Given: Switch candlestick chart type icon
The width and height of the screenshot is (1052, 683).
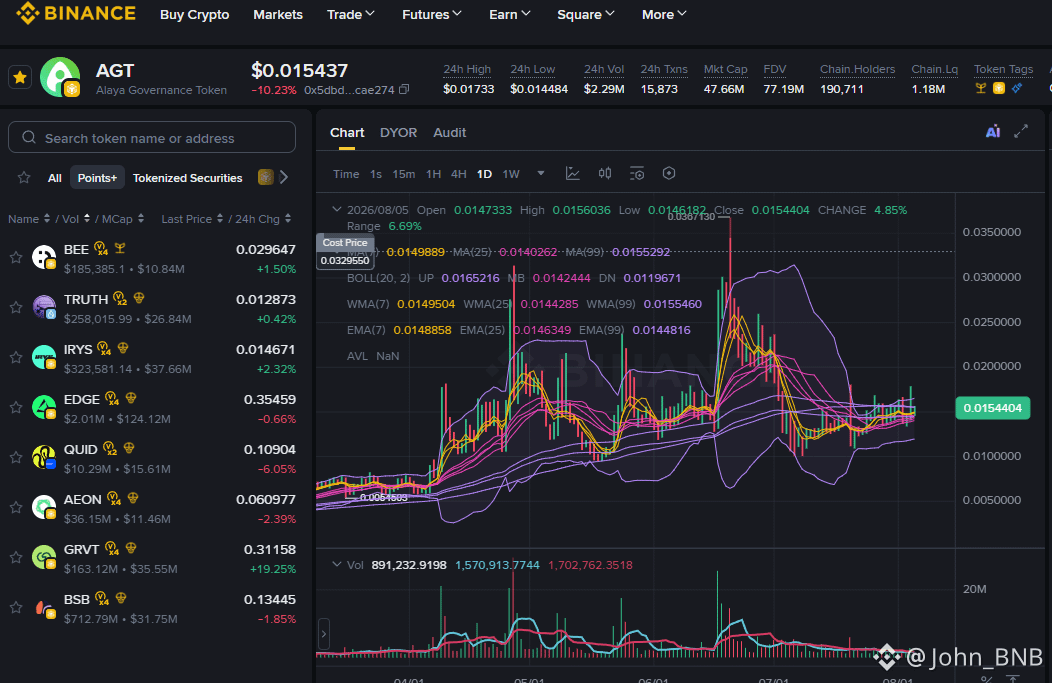Looking at the screenshot, I should [x=604, y=174].
